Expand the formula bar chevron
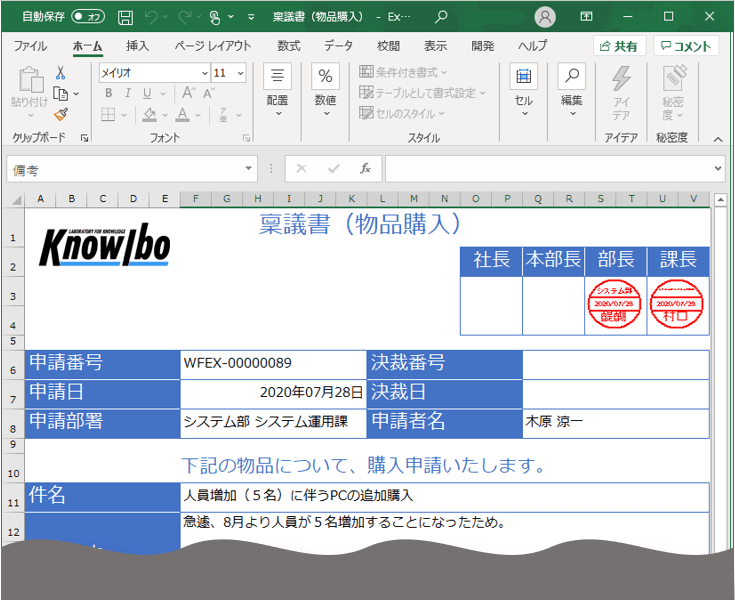The width and height of the screenshot is (735, 600). click(718, 169)
